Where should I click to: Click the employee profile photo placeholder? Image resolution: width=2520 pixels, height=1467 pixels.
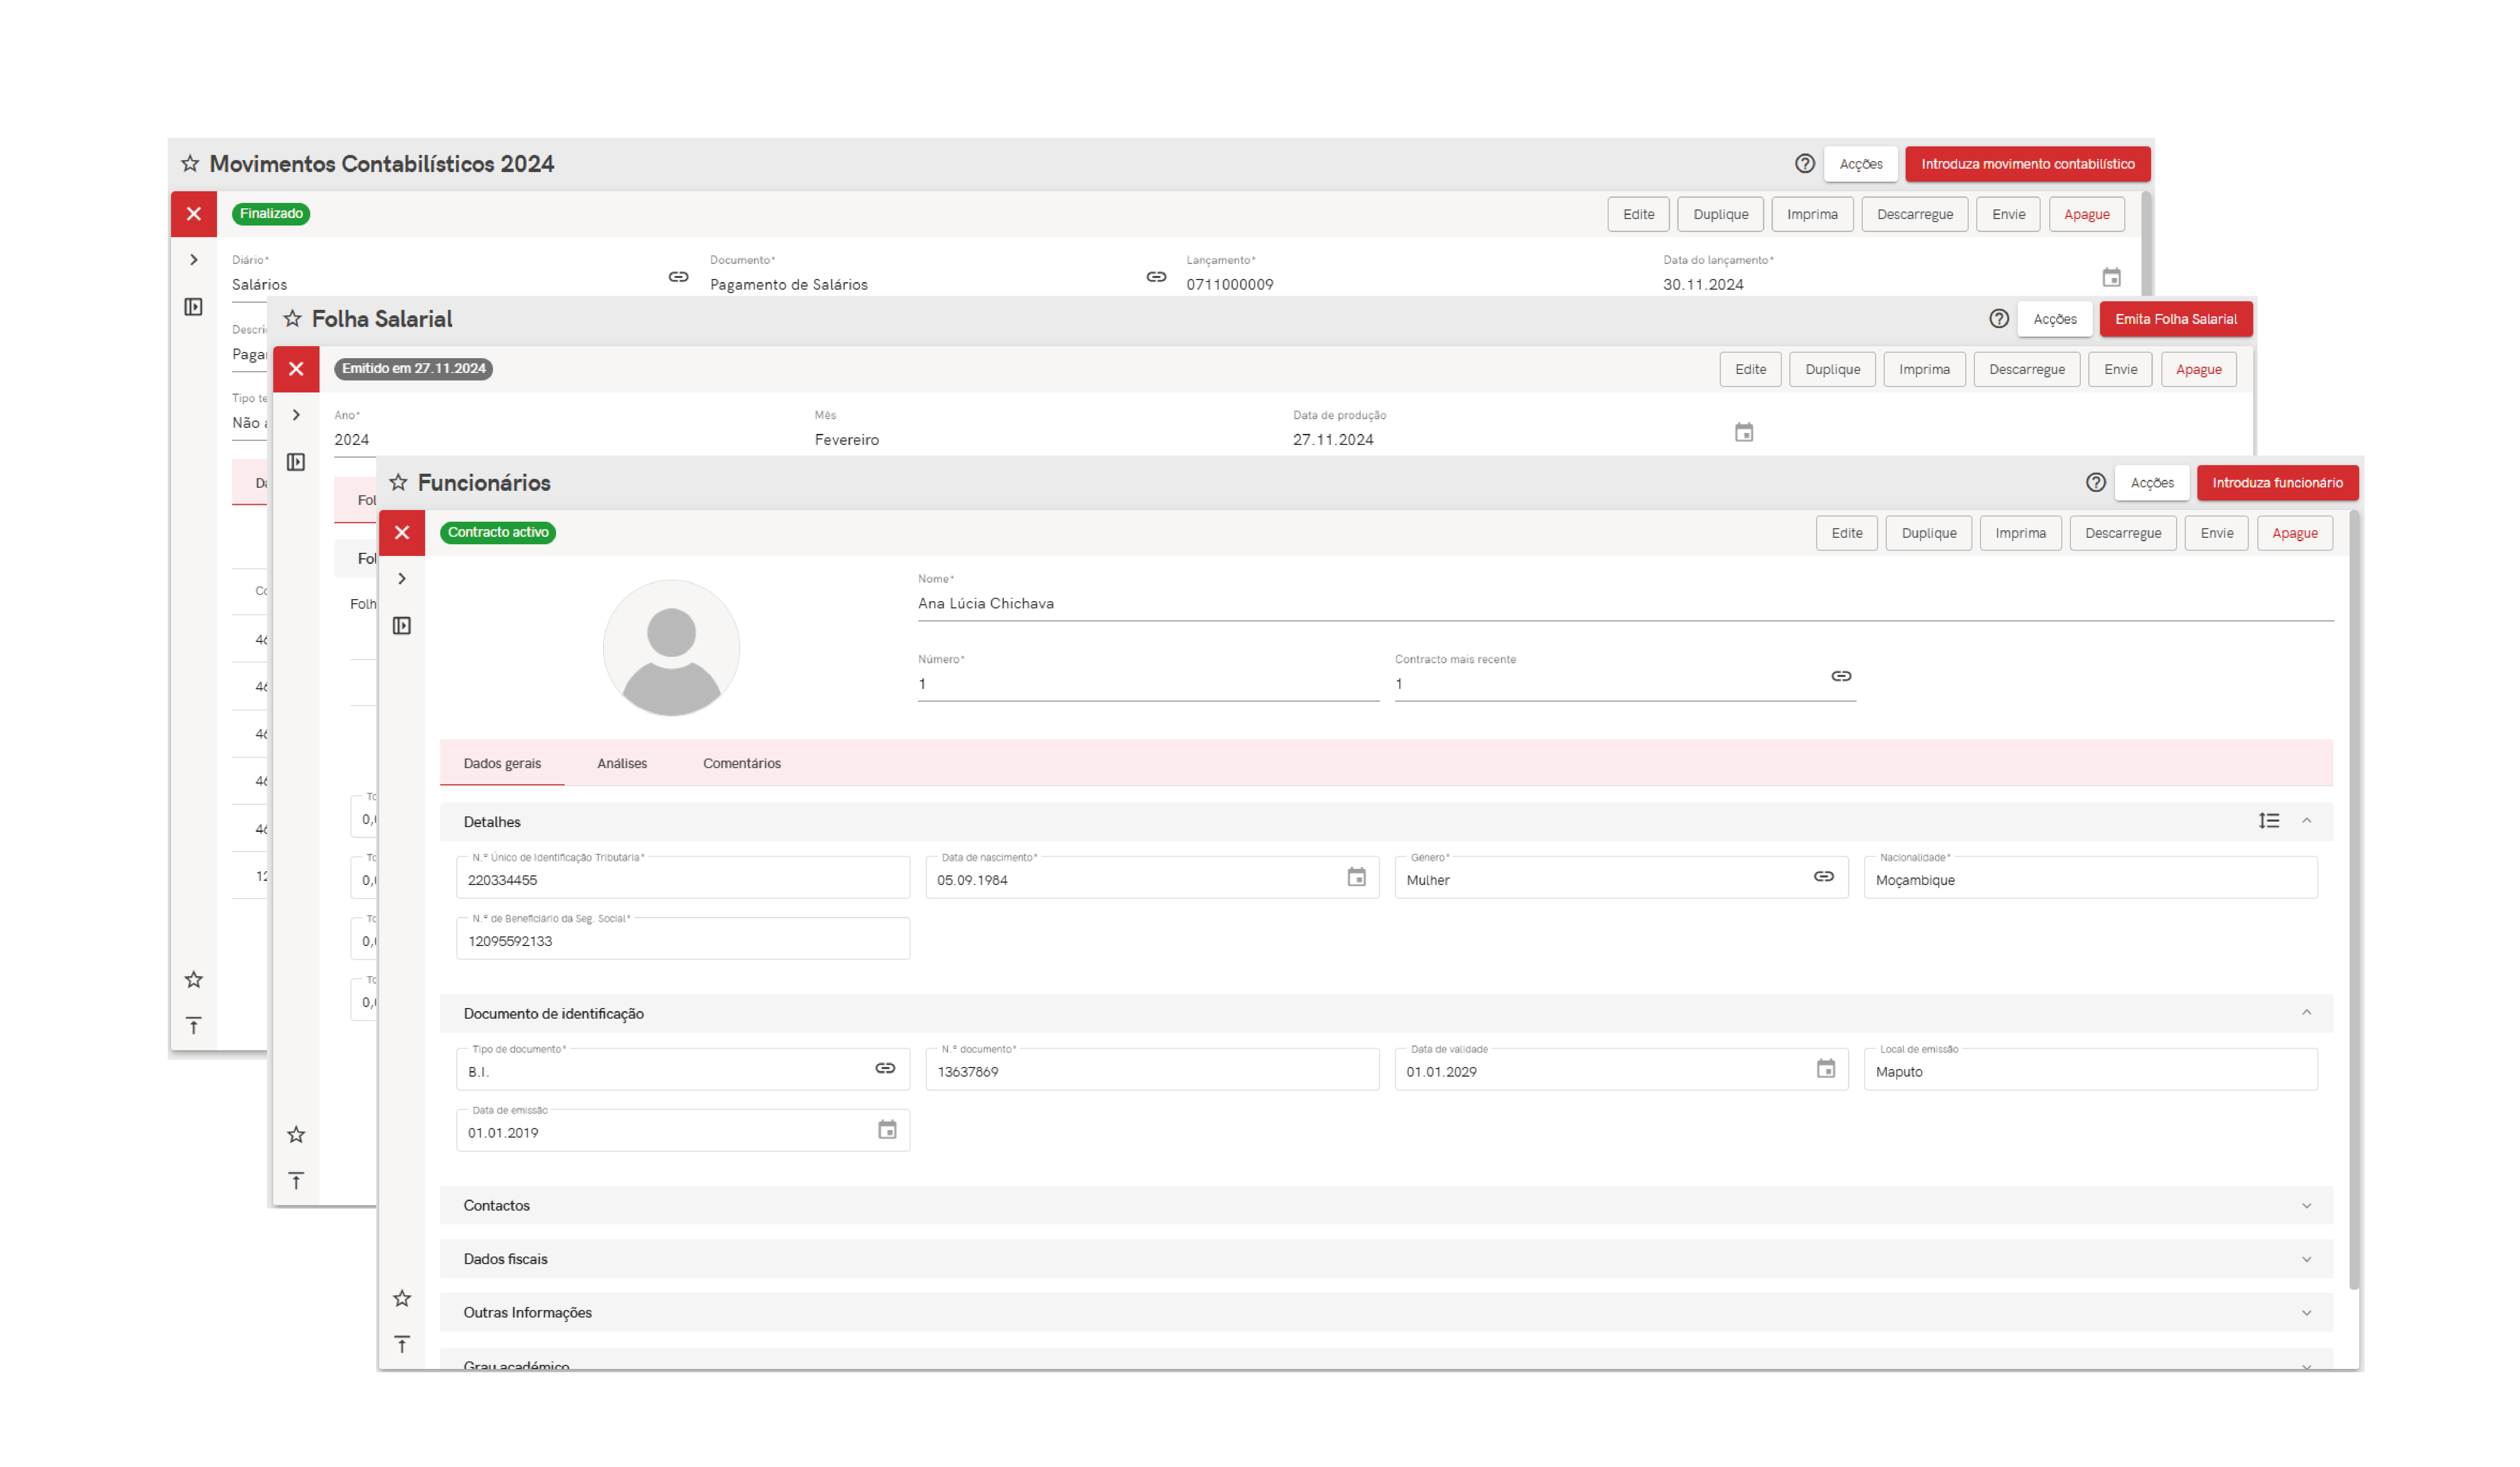[x=671, y=648]
